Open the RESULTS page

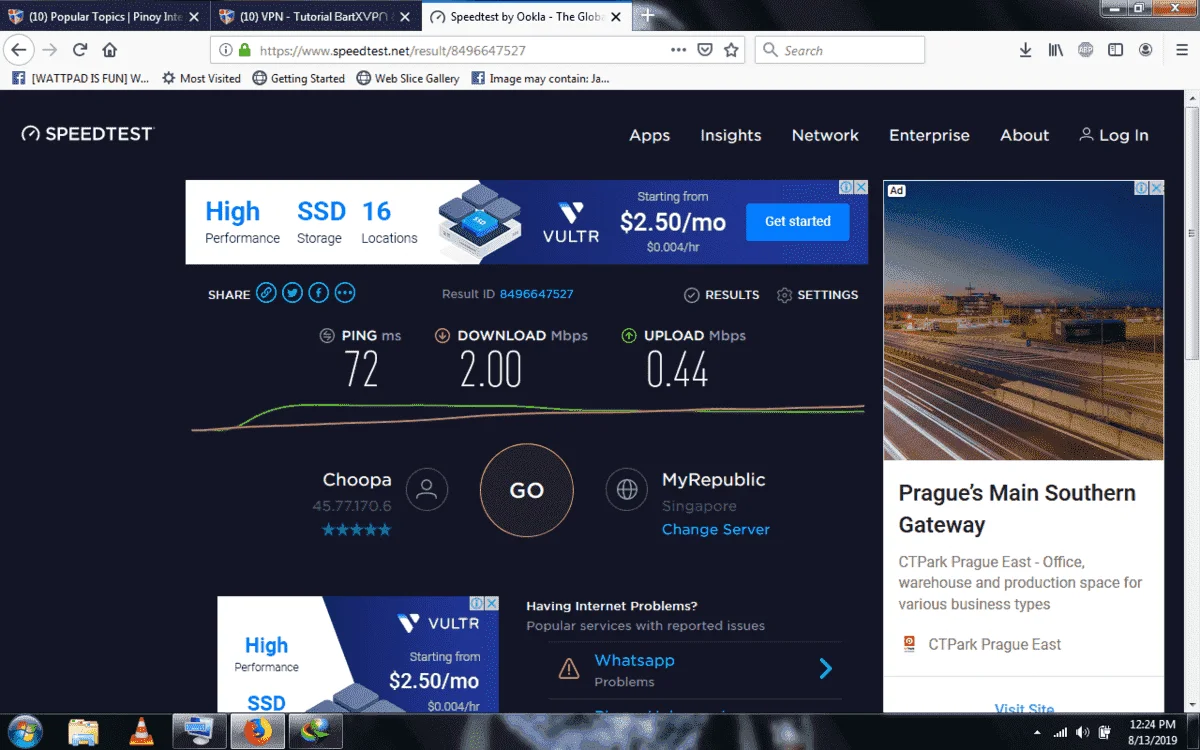coord(722,295)
